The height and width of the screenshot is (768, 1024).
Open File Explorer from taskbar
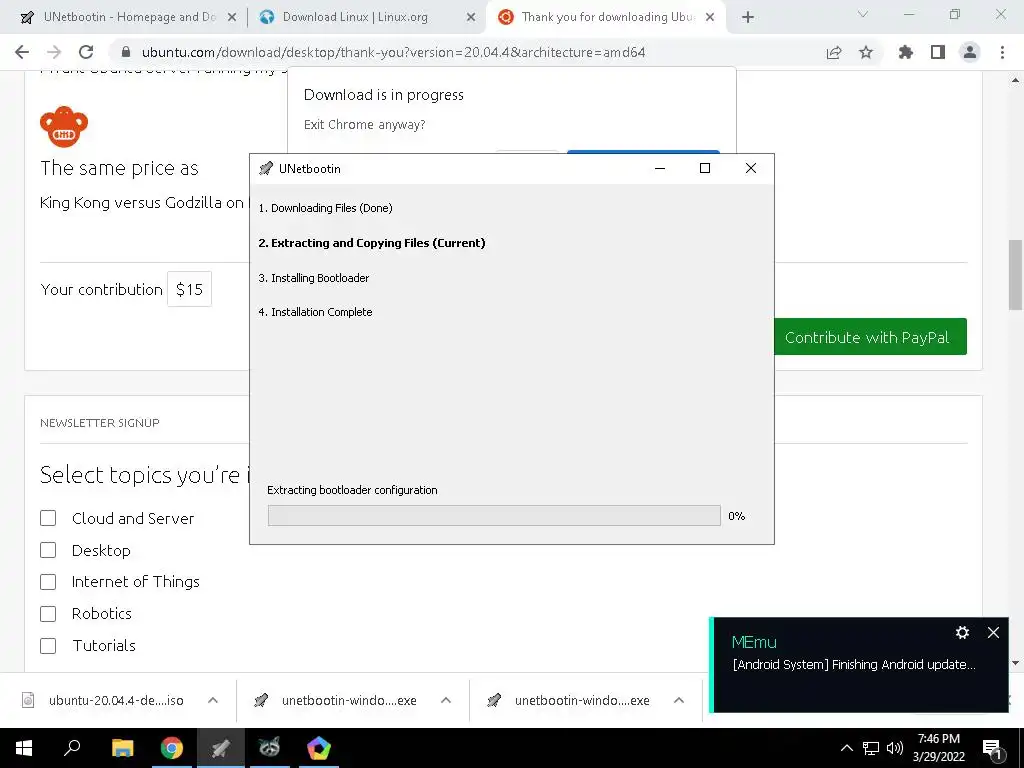point(122,748)
